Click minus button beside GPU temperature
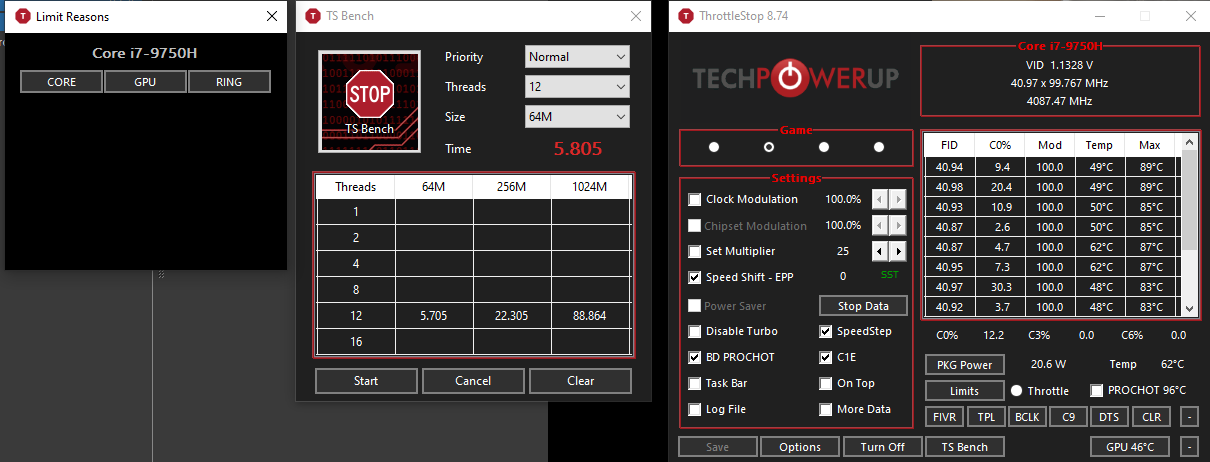This screenshot has height=462, width=1210. point(1189,446)
